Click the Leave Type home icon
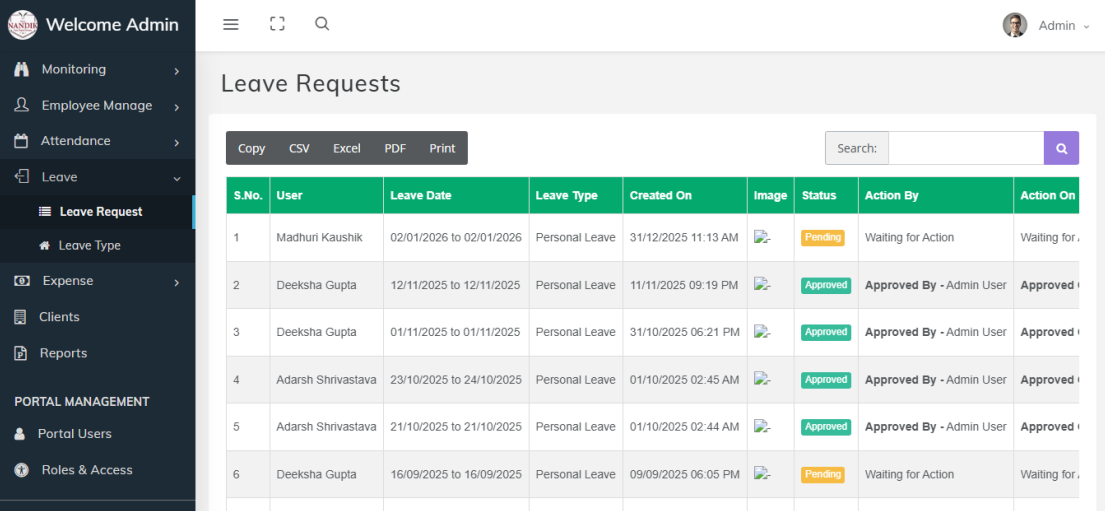Image resolution: width=1105 pixels, height=511 pixels. pyautogui.click(x=44, y=245)
